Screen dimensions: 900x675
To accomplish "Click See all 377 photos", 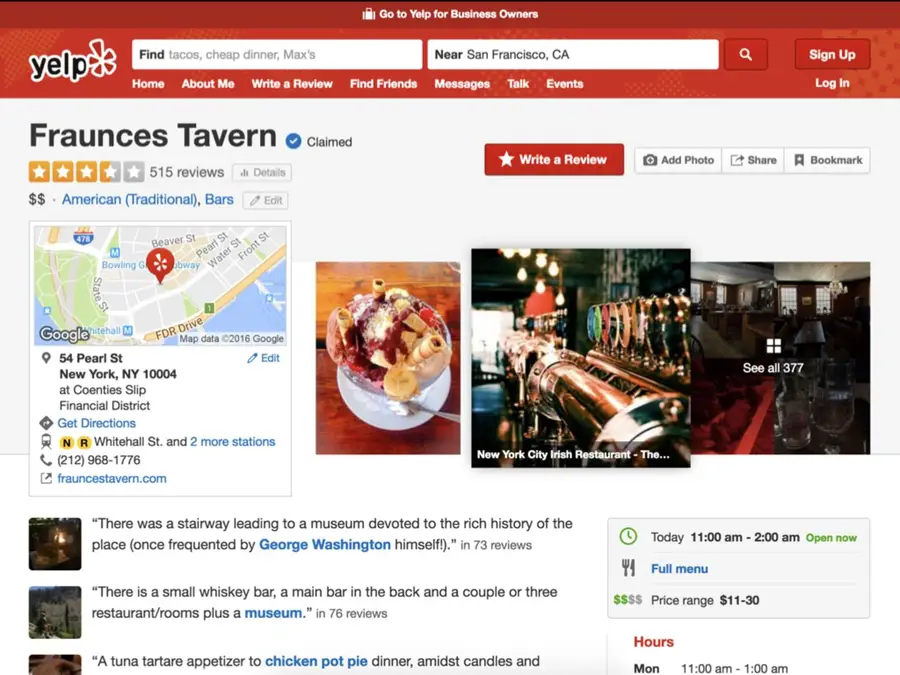I will coord(773,368).
